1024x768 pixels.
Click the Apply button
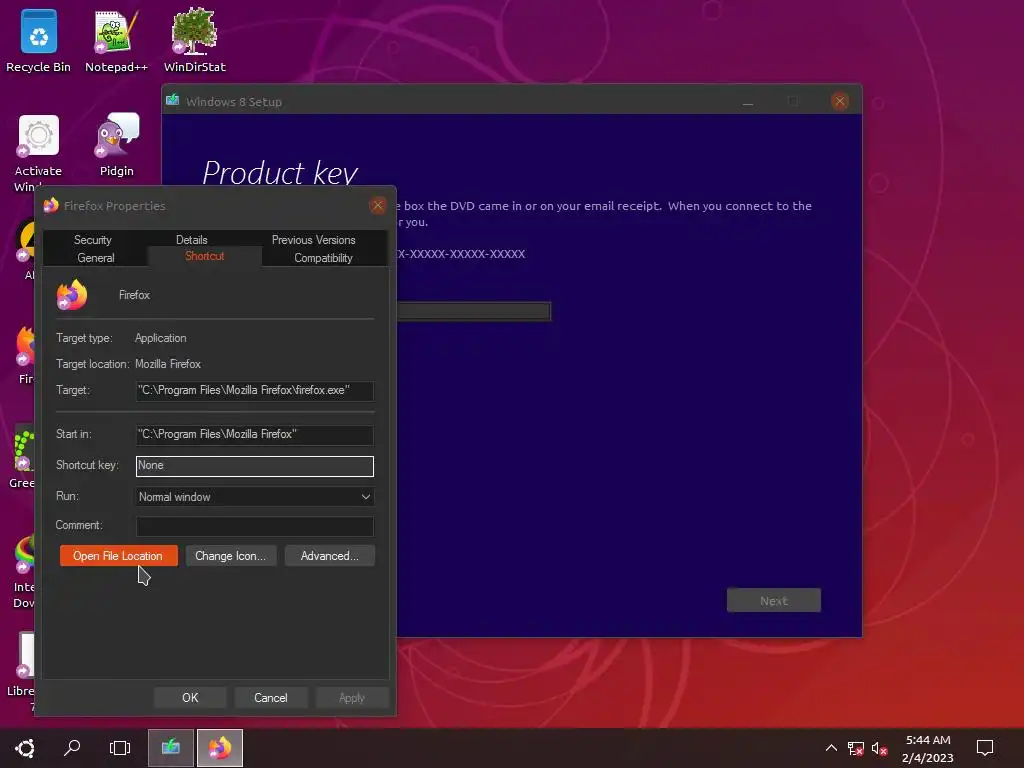352,697
